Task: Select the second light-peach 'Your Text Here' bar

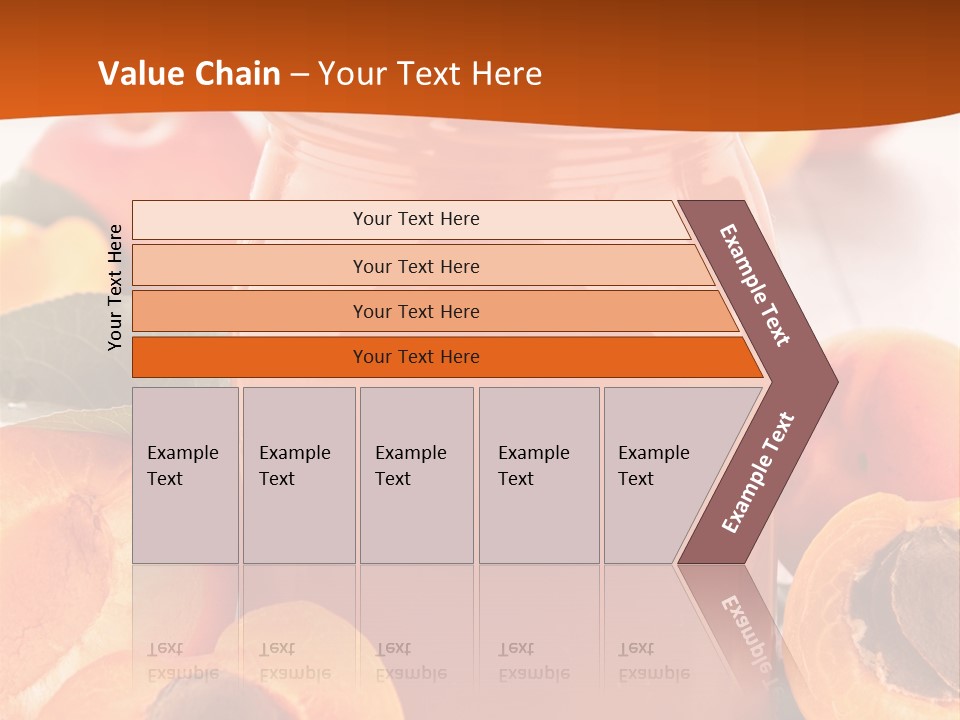Action: pos(415,266)
